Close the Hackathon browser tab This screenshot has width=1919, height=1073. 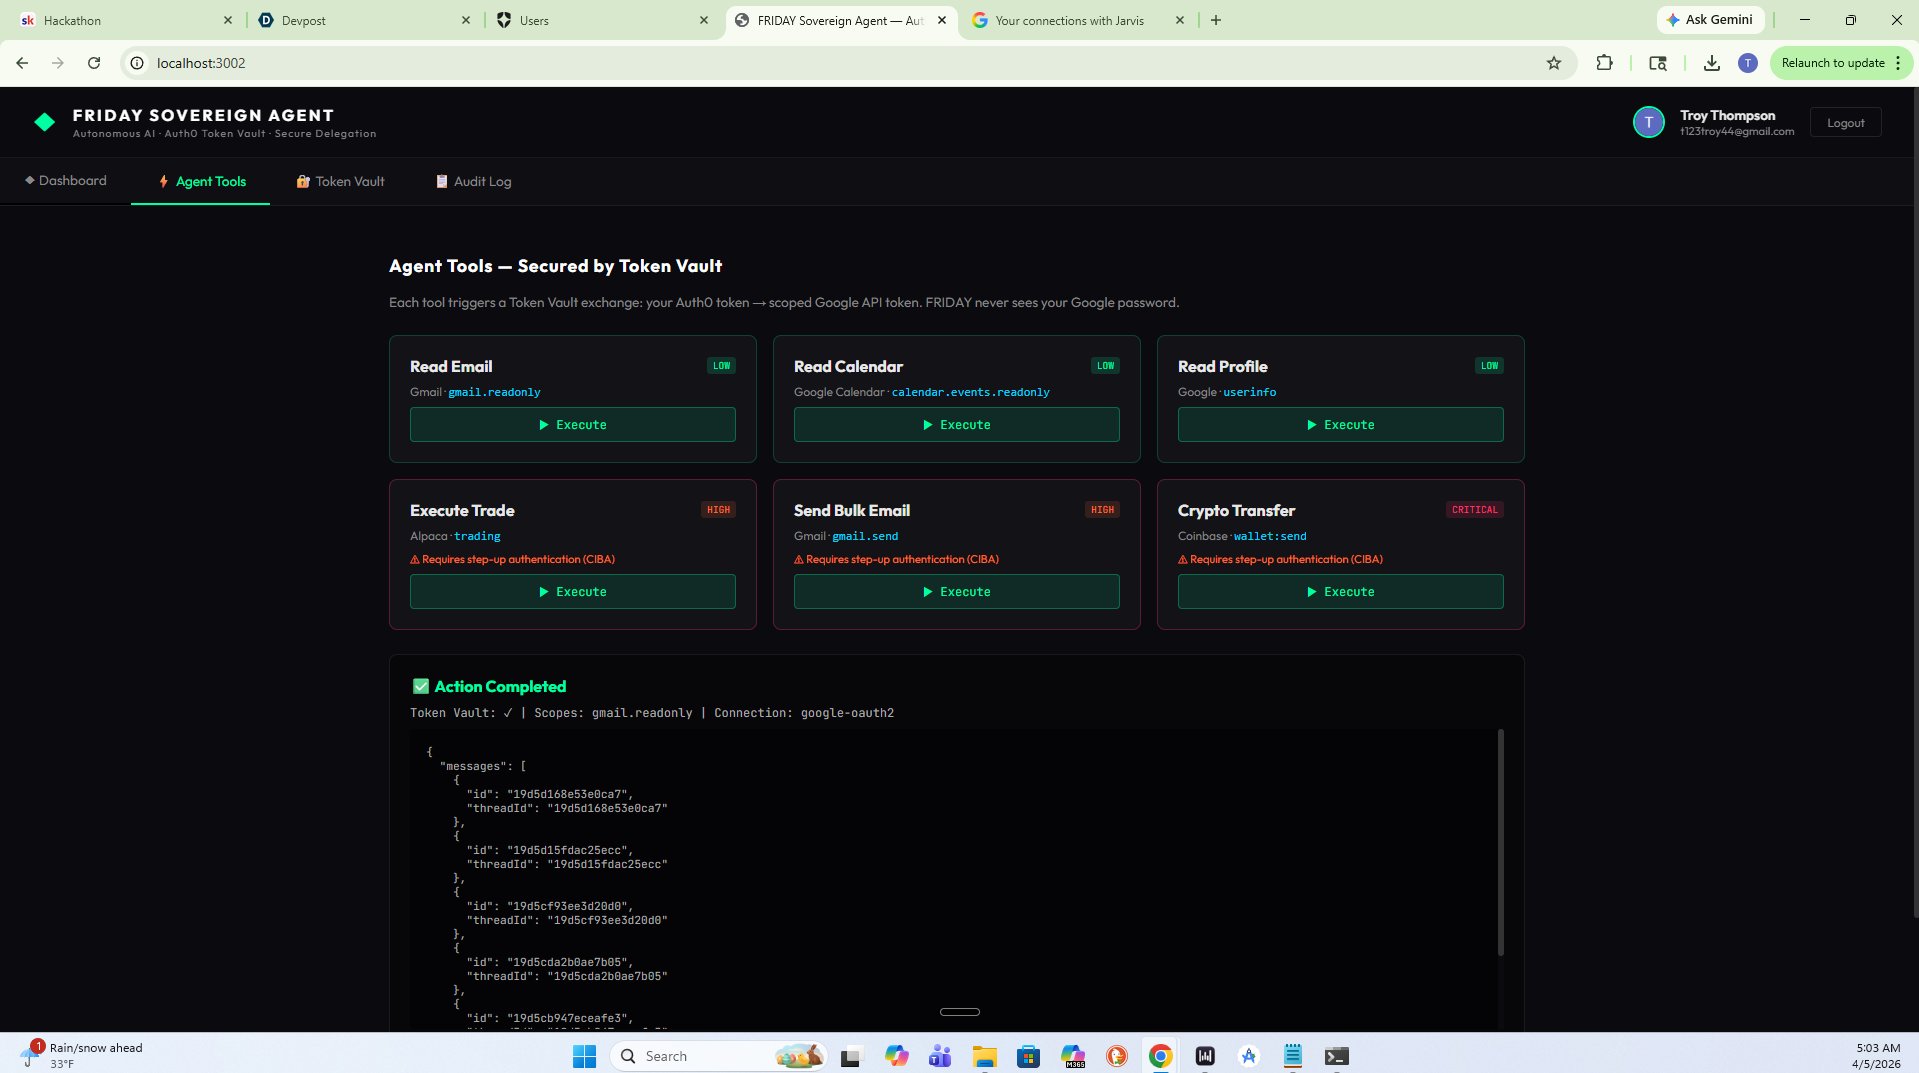pos(228,20)
